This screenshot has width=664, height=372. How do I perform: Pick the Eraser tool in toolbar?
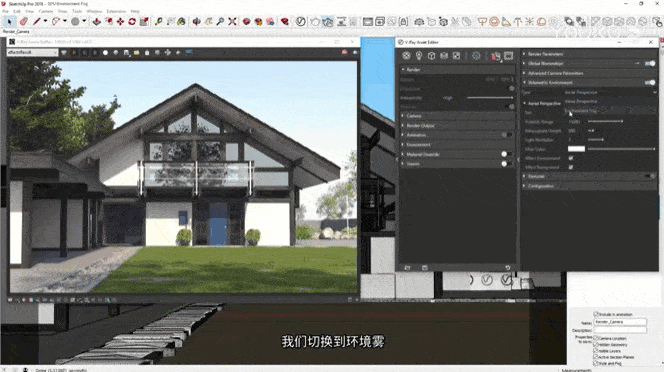[24, 22]
